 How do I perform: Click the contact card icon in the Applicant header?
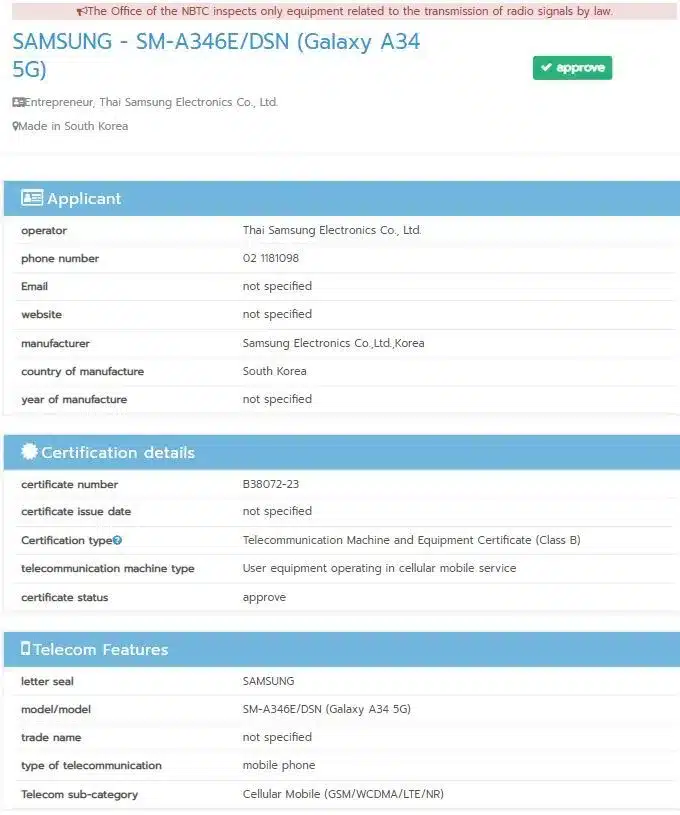point(32,198)
